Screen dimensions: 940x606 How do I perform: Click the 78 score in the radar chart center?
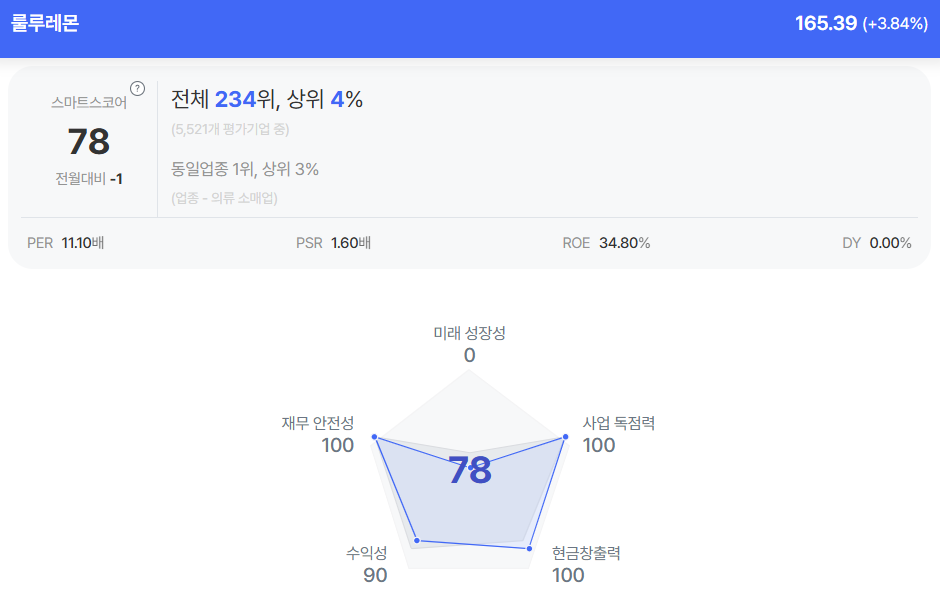click(x=469, y=470)
